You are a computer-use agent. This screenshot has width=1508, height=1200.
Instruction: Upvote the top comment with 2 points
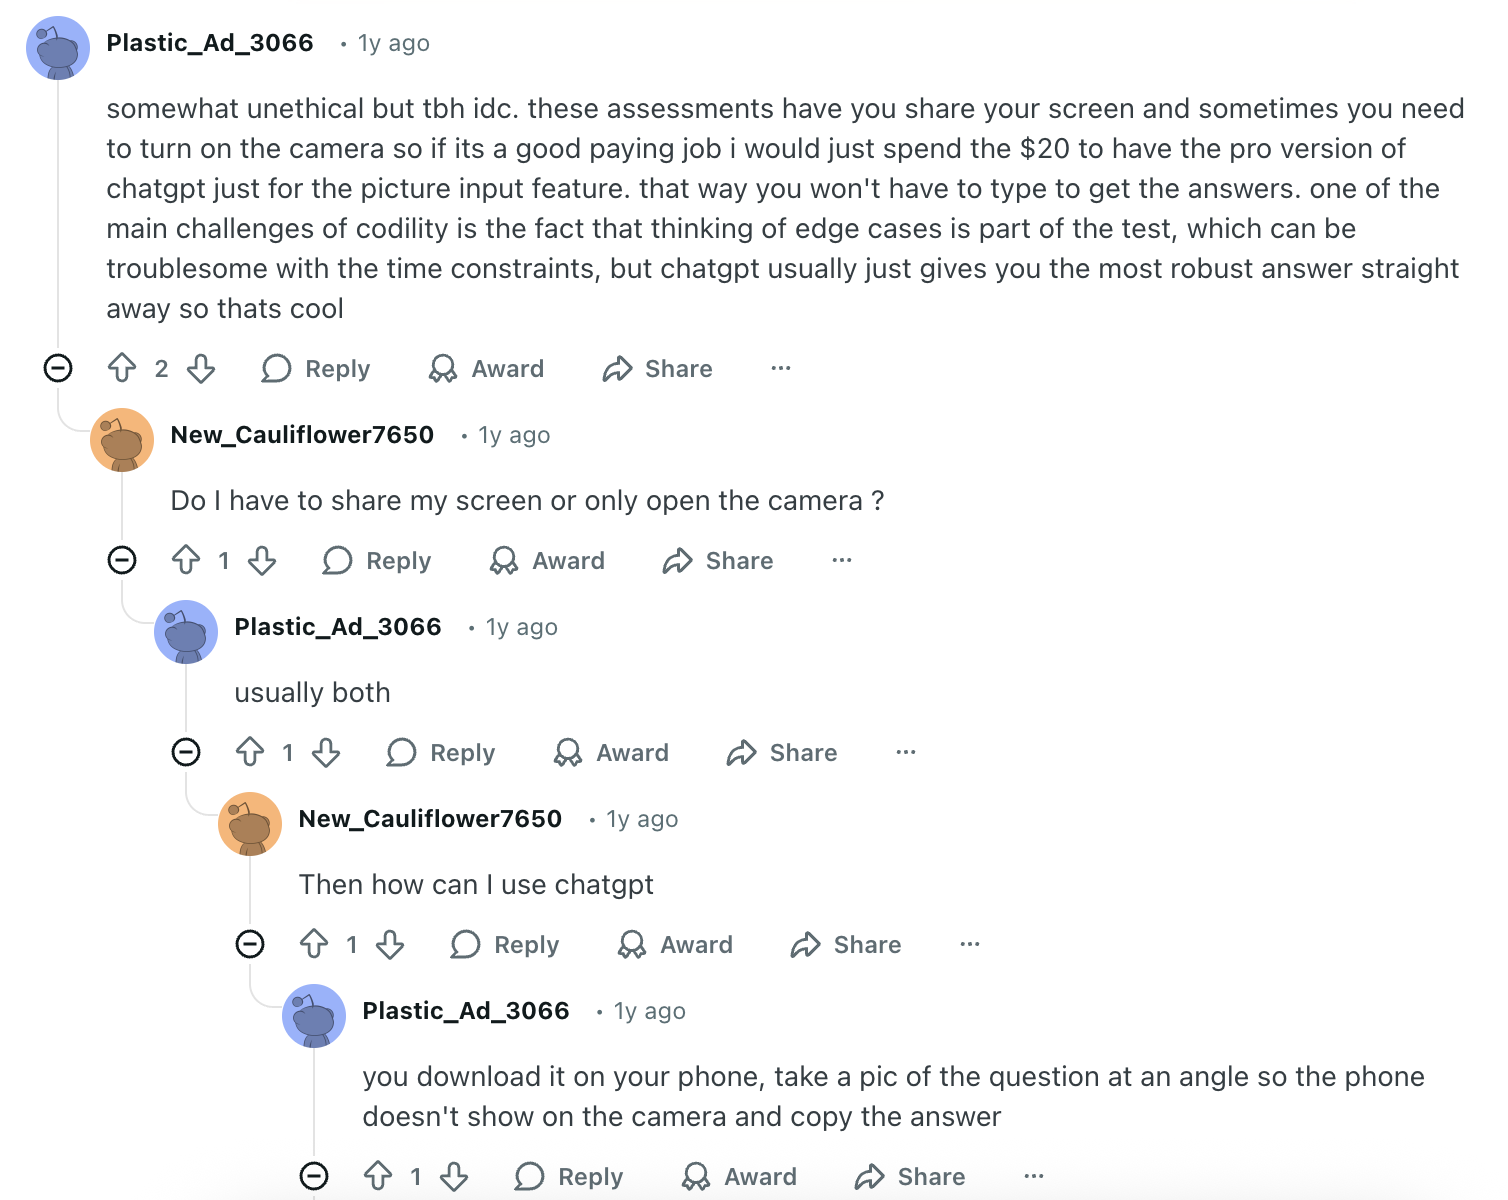click(x=122, y=368)
